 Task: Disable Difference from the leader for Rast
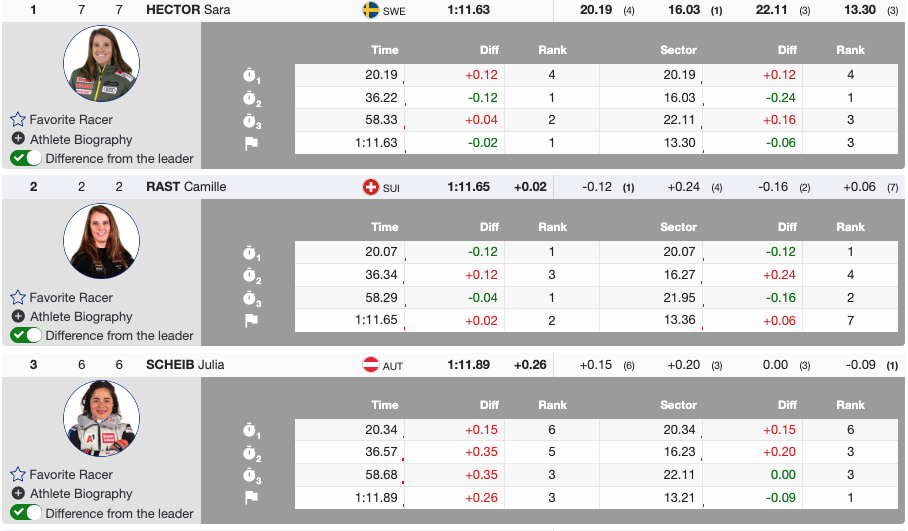tap(27, 335)
